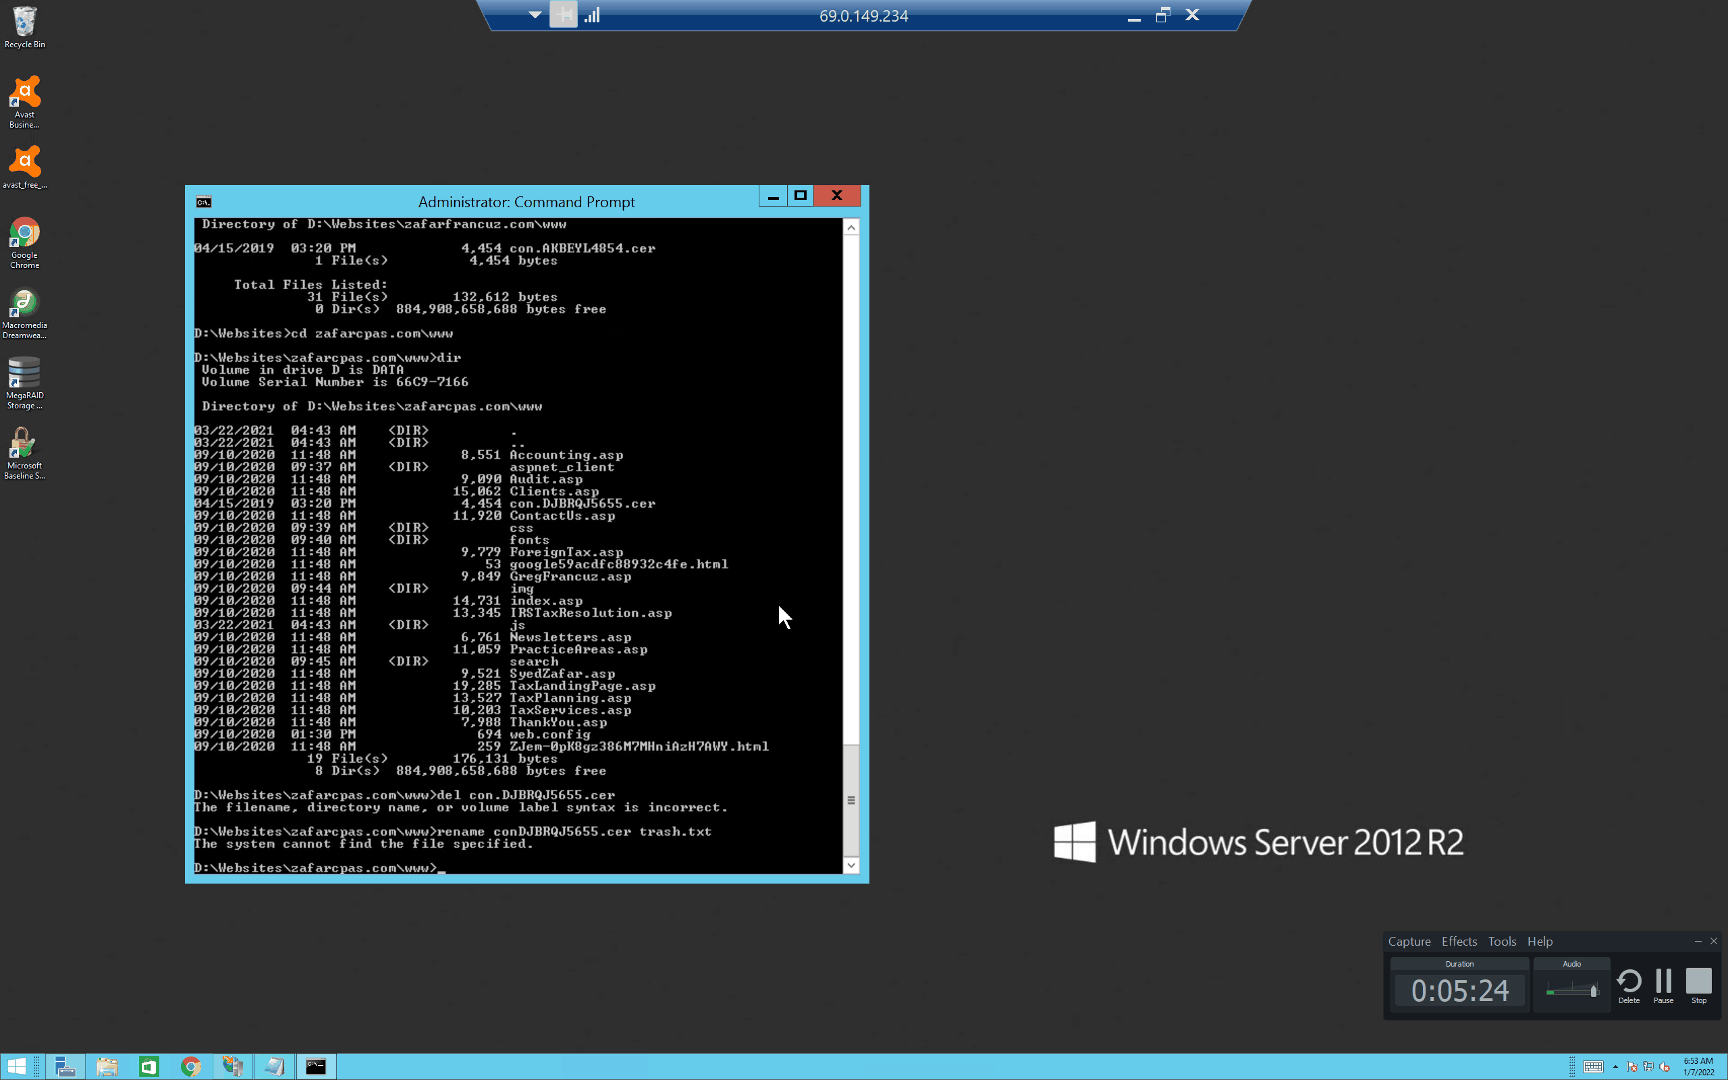Open the taskbar clock and date
1728x1080 pixels.
point(1698,1067)
